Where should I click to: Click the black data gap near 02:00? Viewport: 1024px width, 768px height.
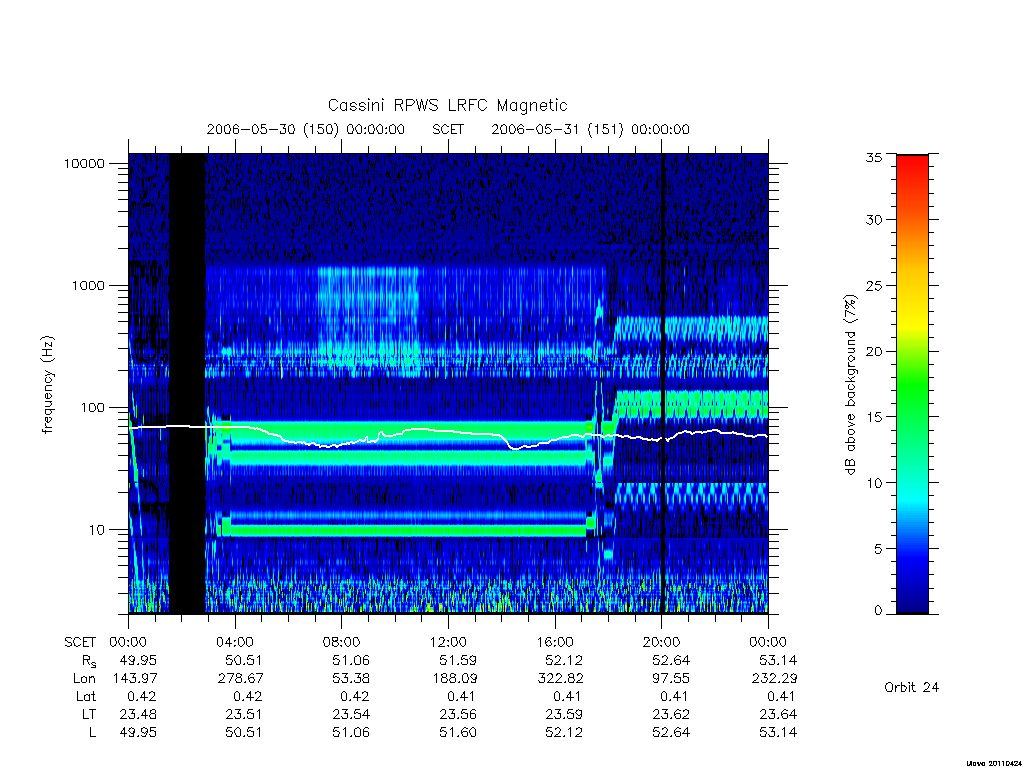click(187, 383)
